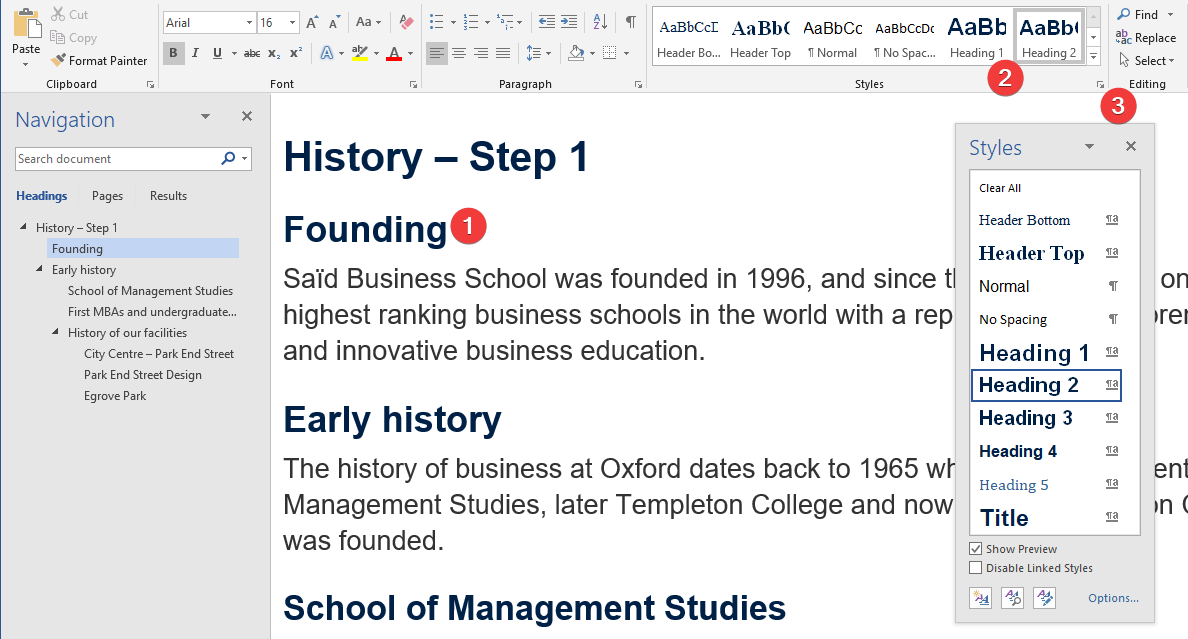Click the search magnifier in Navigation pane
Screen dimensions: 1188x639
coord(227,158)
